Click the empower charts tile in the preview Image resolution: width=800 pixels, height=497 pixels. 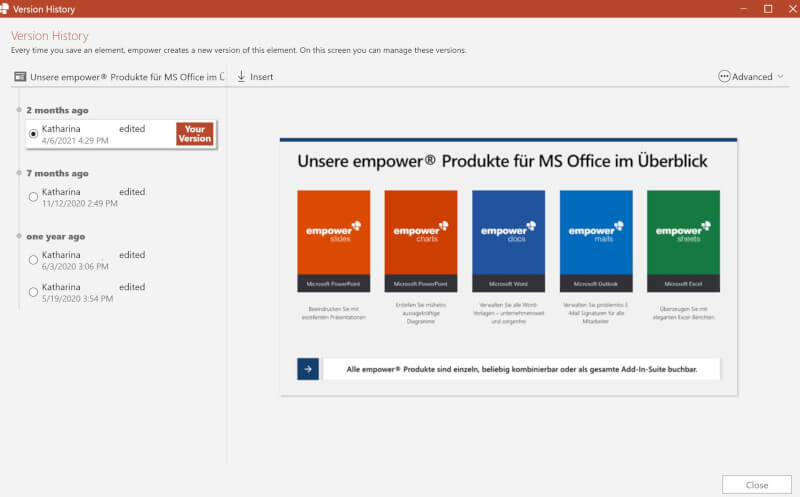(x=421, y=241)
